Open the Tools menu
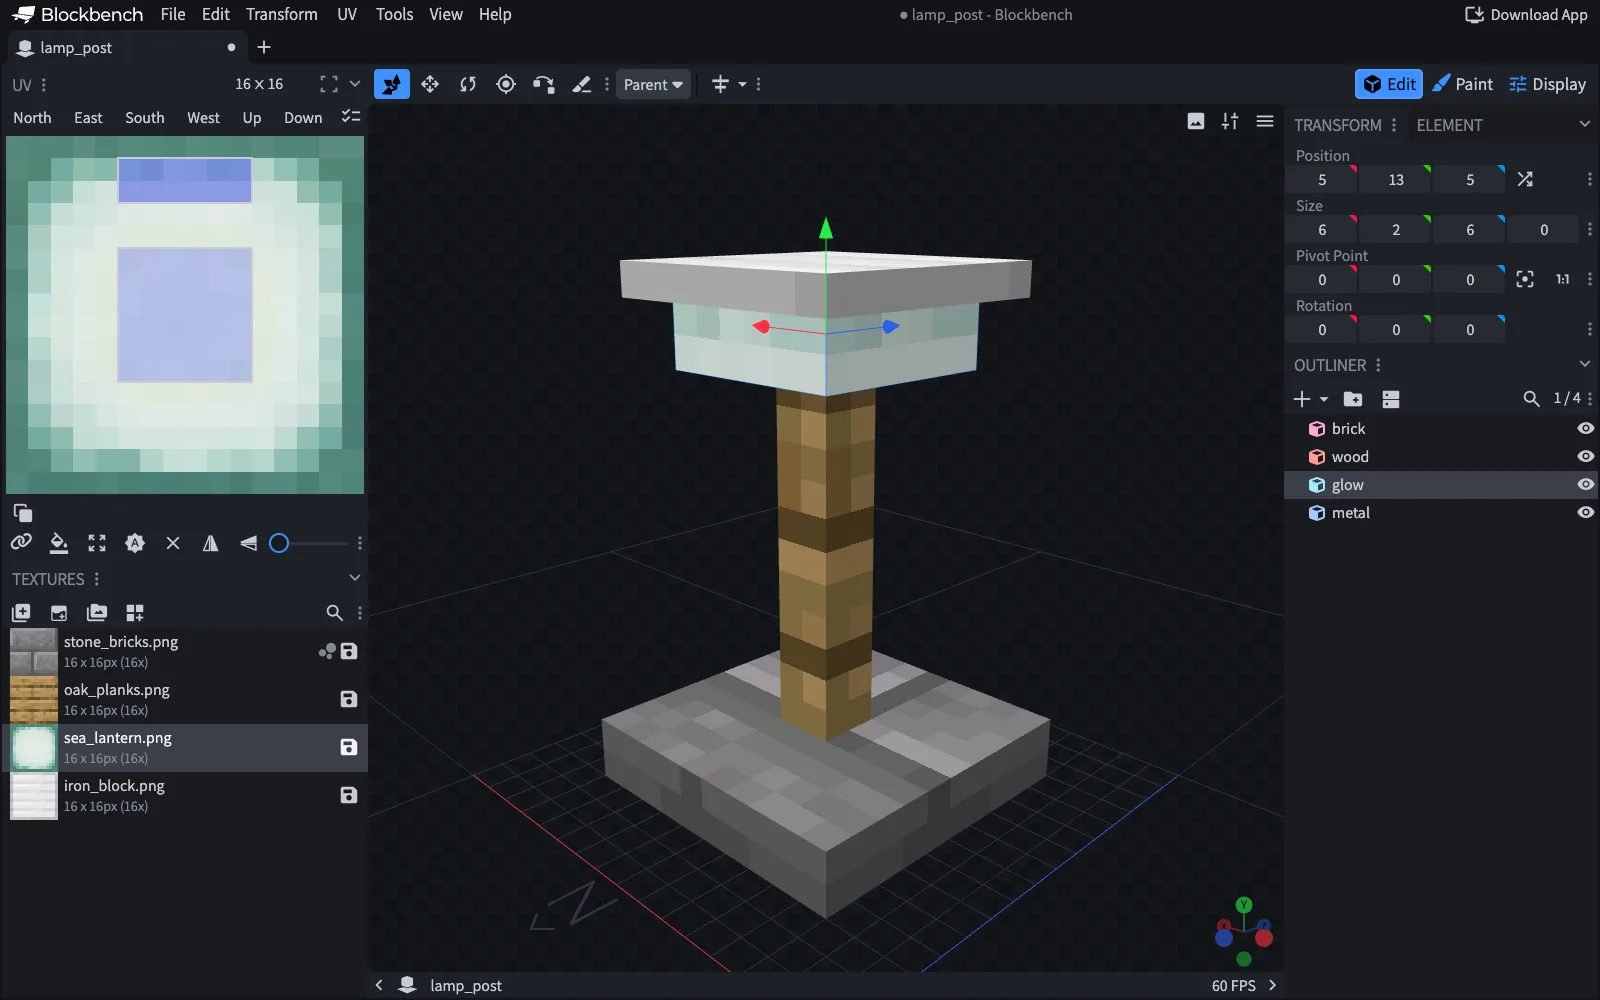Viewport: 1600px width, 1000px height. 394,14
